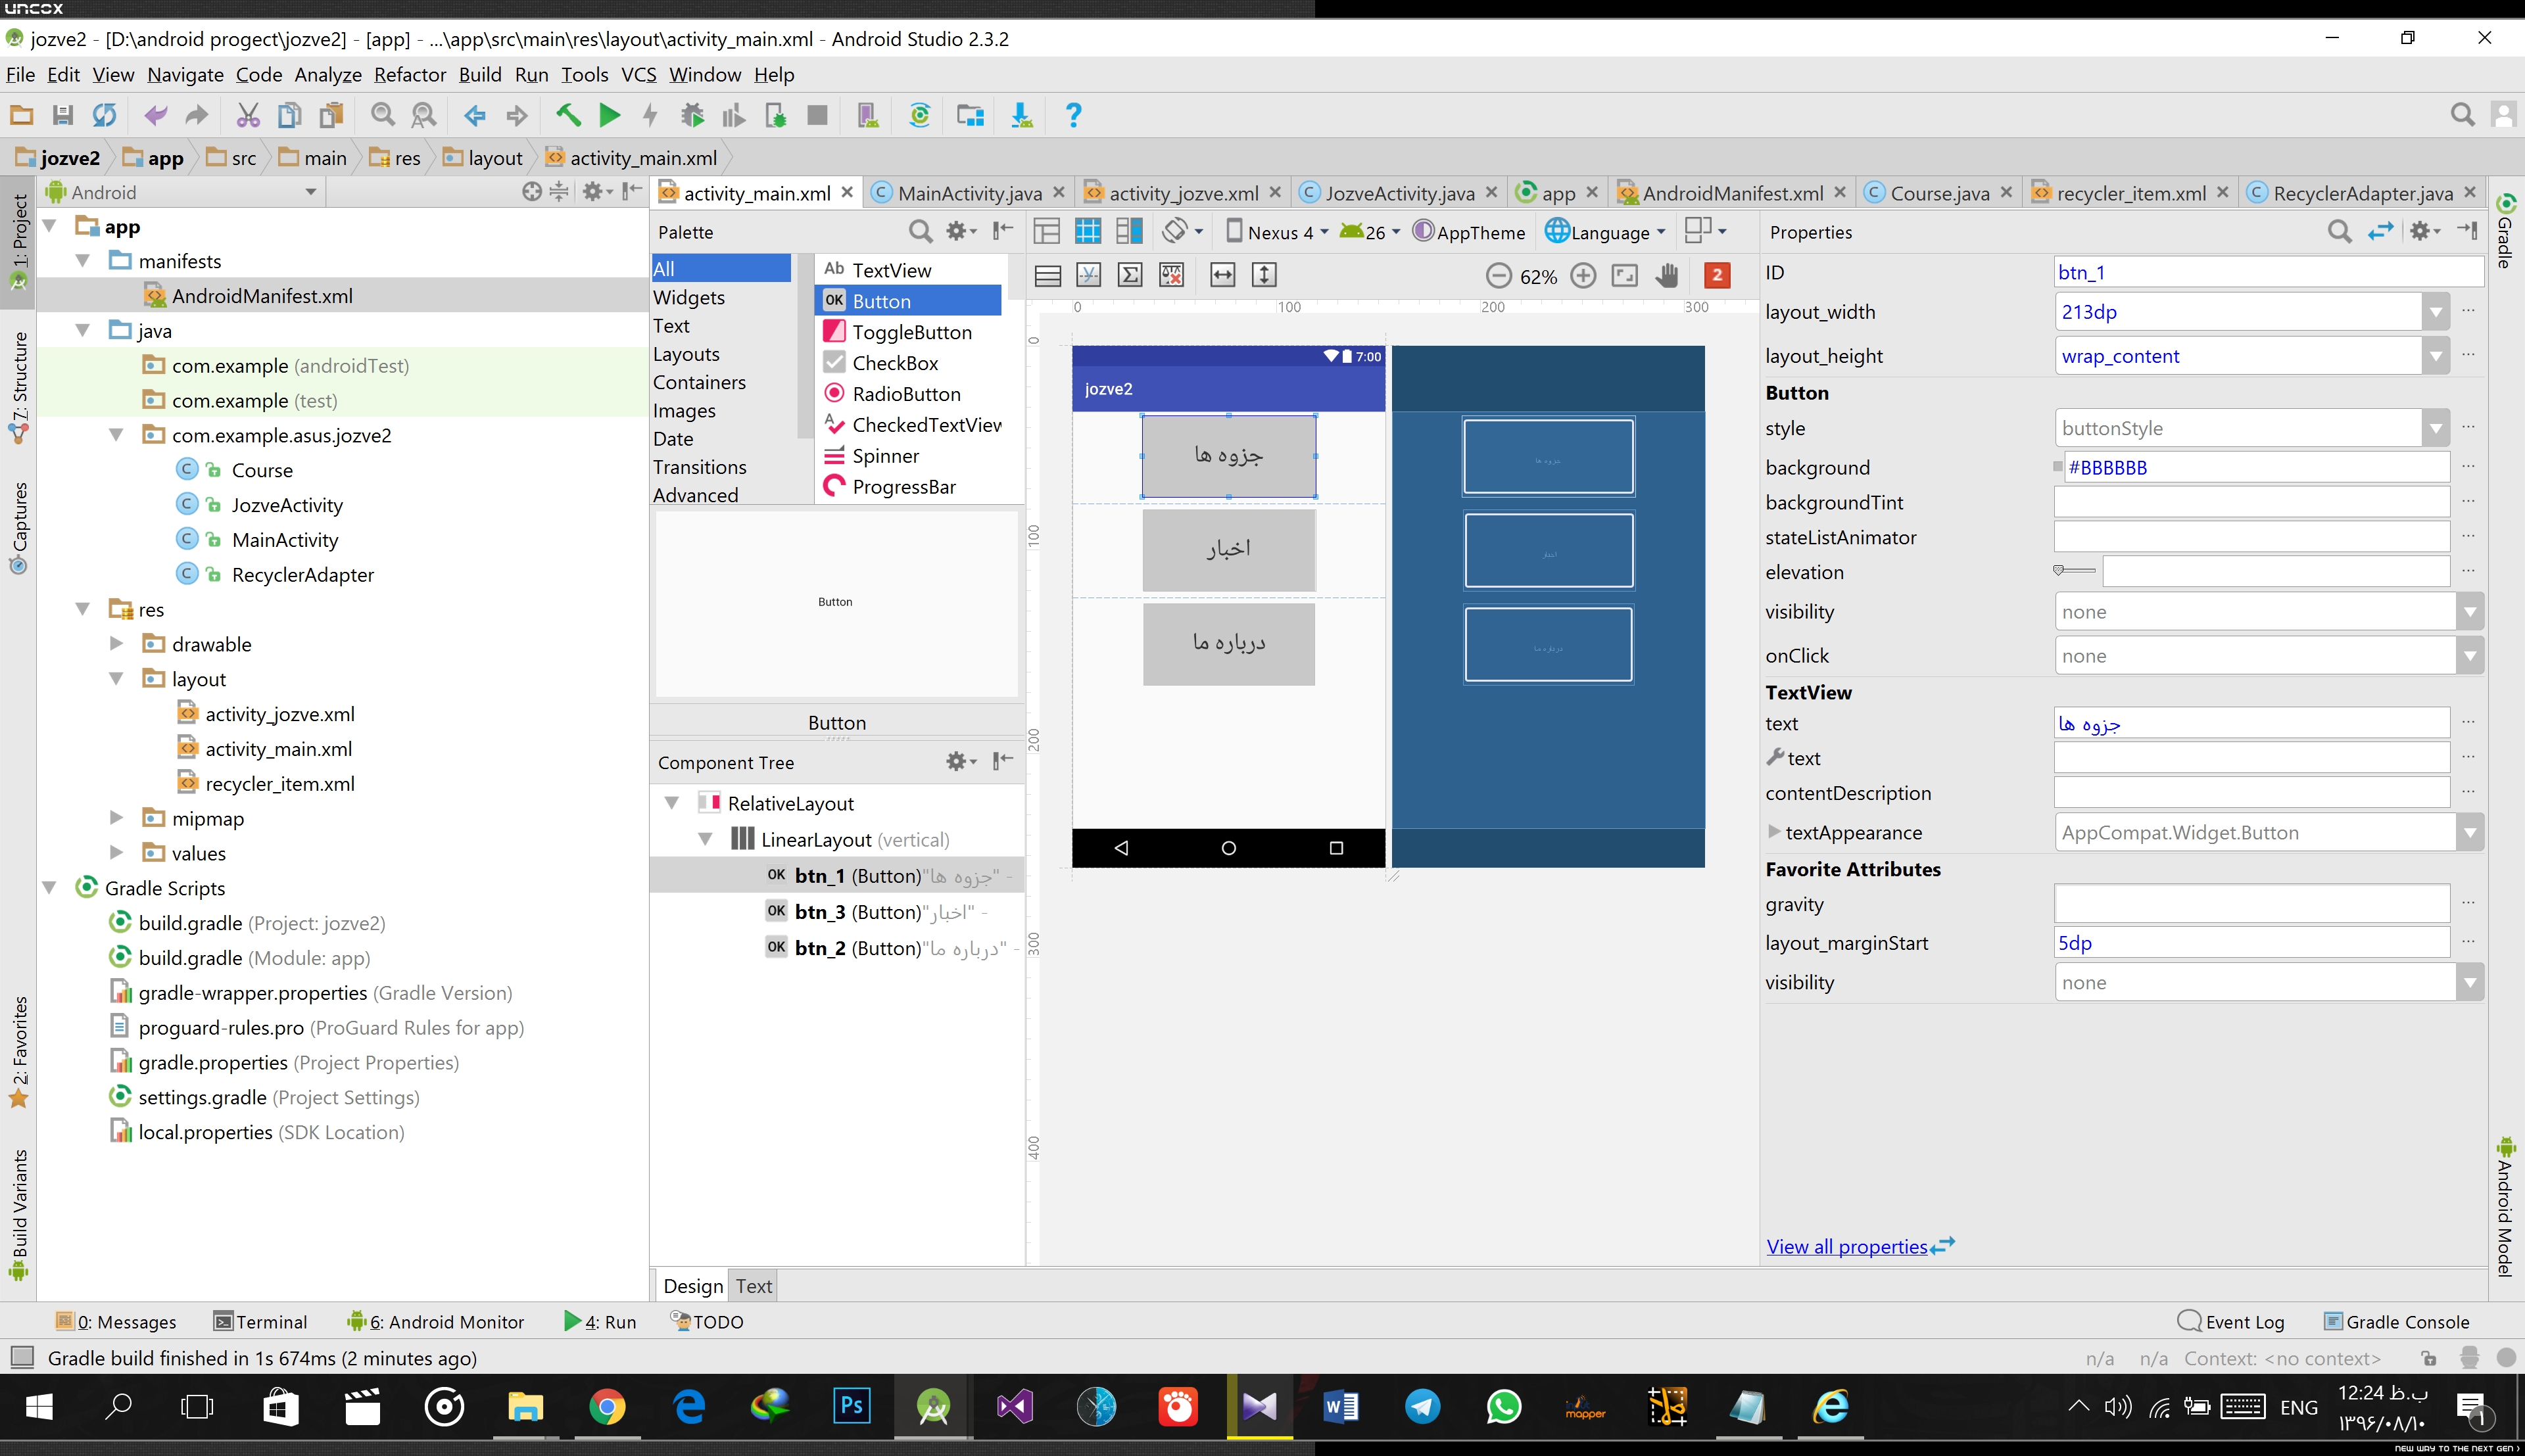Open the Language dropdown in designer
This screenshot has width=2525, height=1456.
pos(1606,232)
